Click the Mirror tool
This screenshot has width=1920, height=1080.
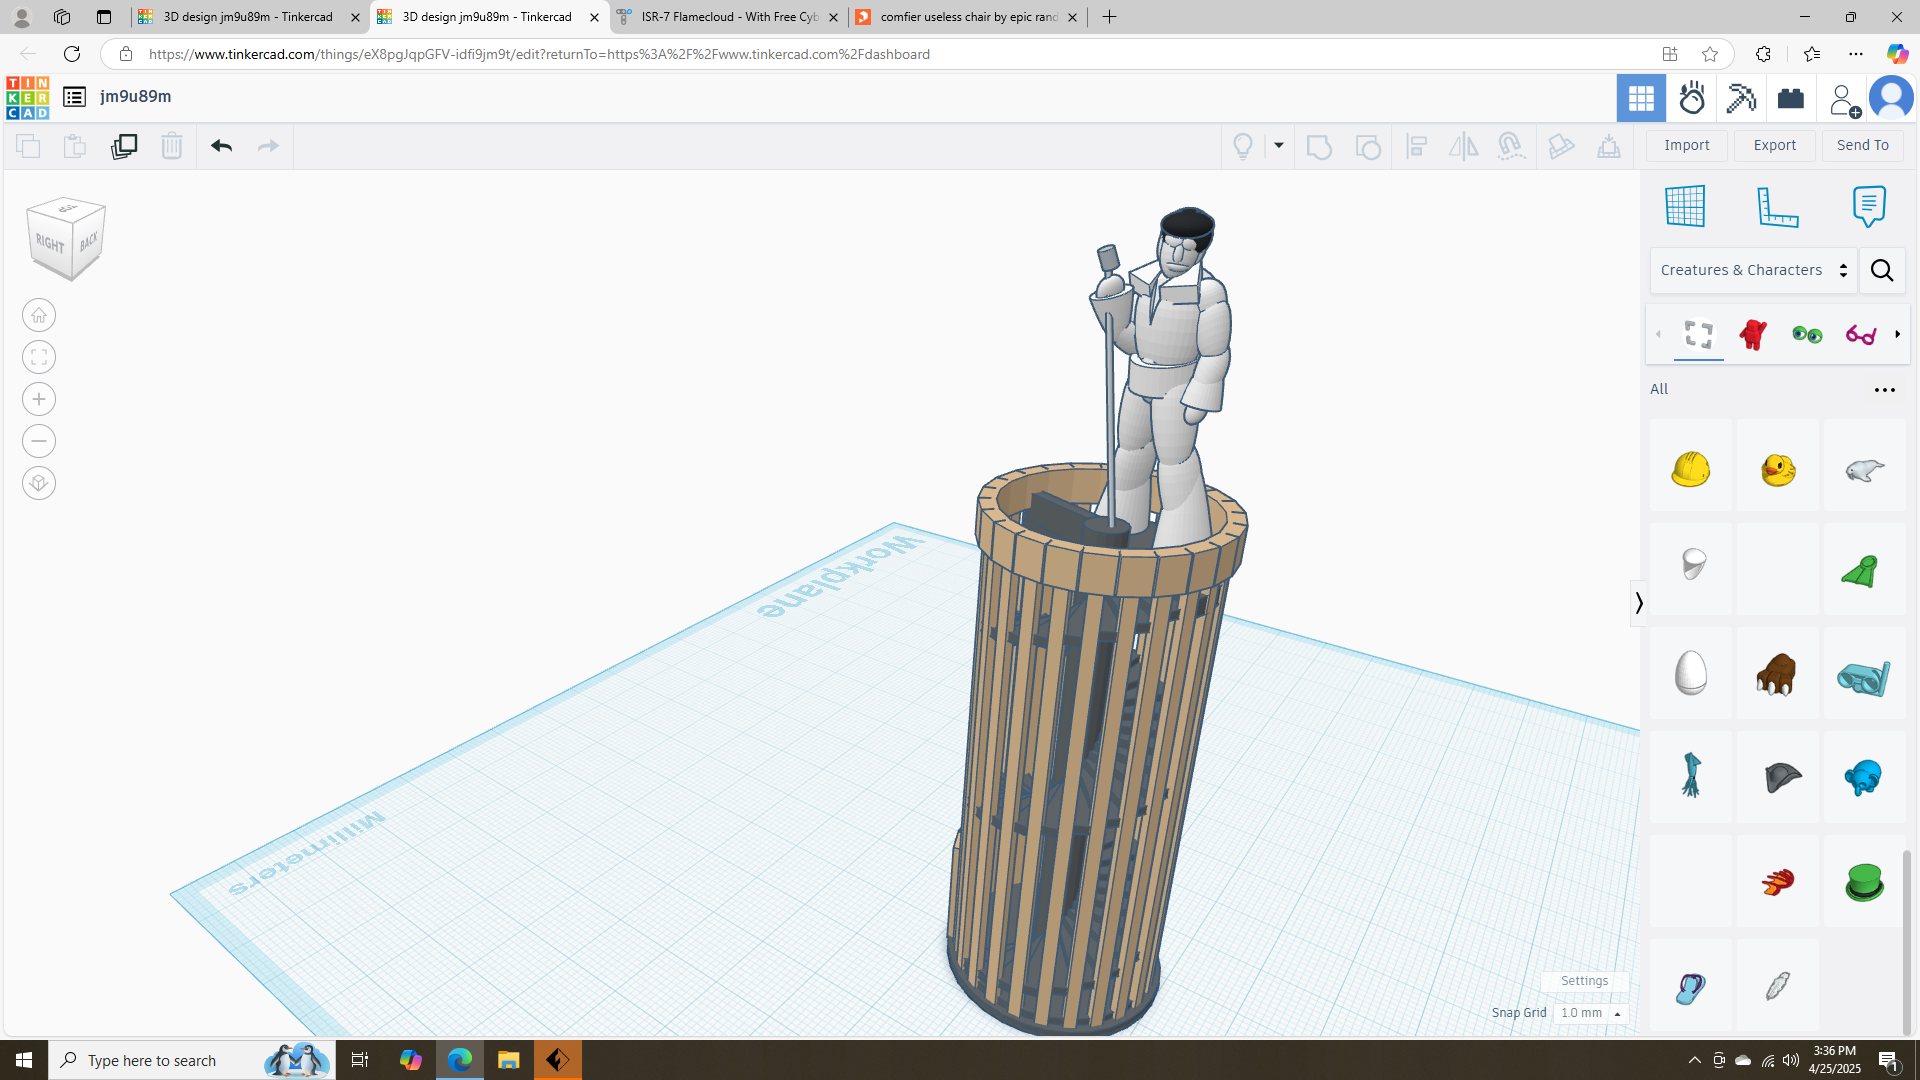tap(1463, 146)
